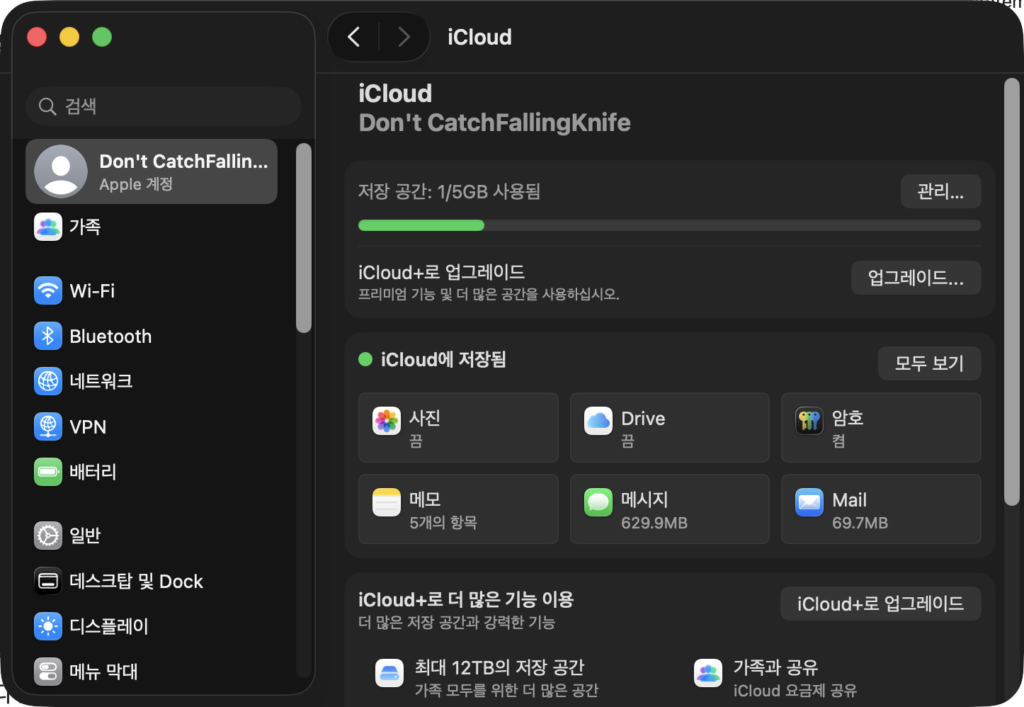Click the iCloud Drive cloud icon
Viewport: 1024px width, 707px height.
(598, 420)
